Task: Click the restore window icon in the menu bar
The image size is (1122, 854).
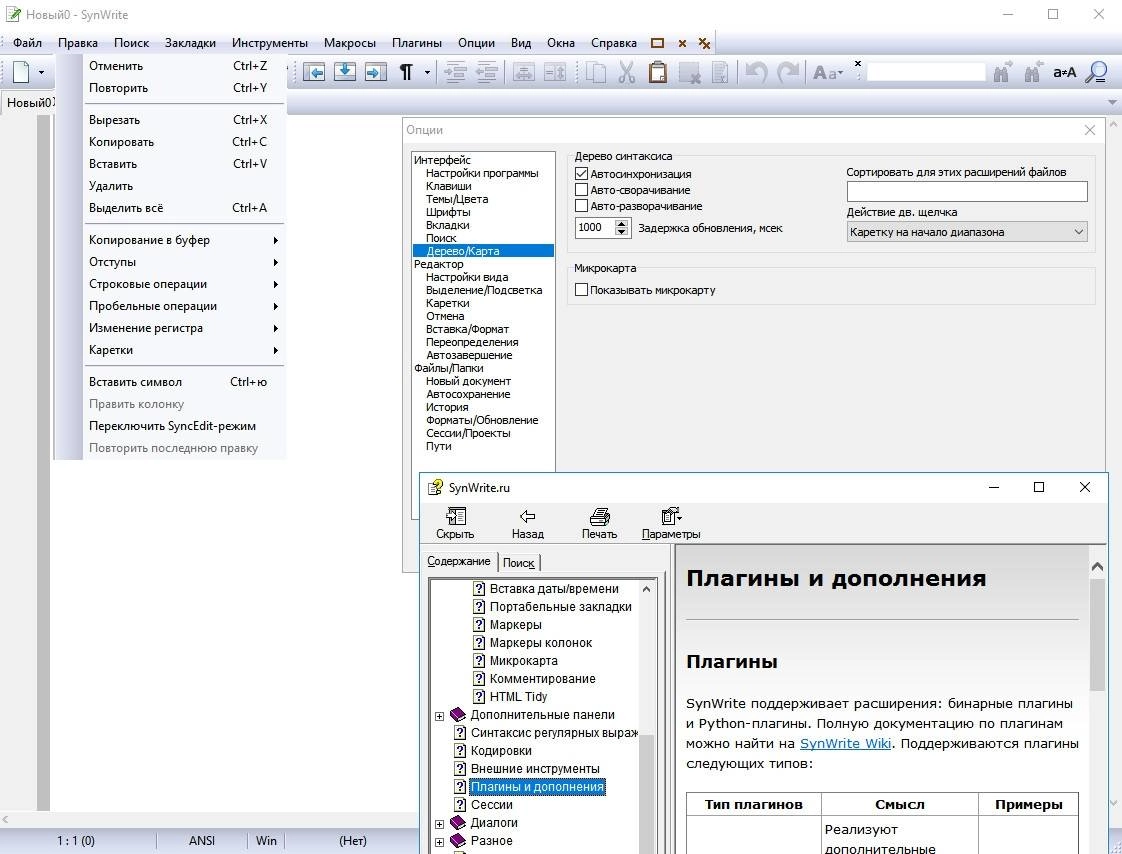Action: coord(658,43)
